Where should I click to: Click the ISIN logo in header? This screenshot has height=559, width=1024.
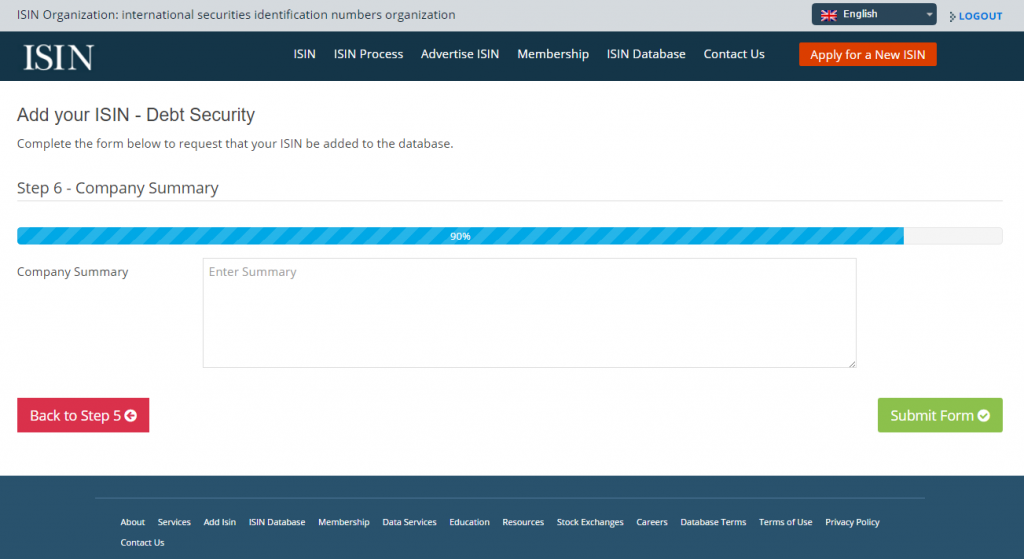(59, 57)
